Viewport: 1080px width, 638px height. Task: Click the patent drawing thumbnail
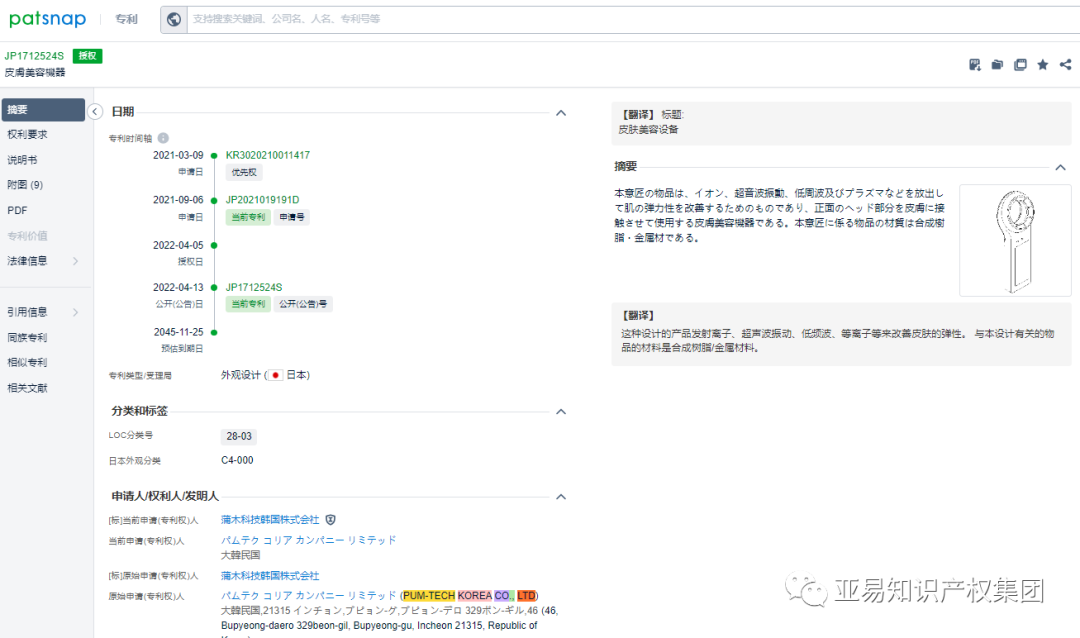click(1015, 240)
